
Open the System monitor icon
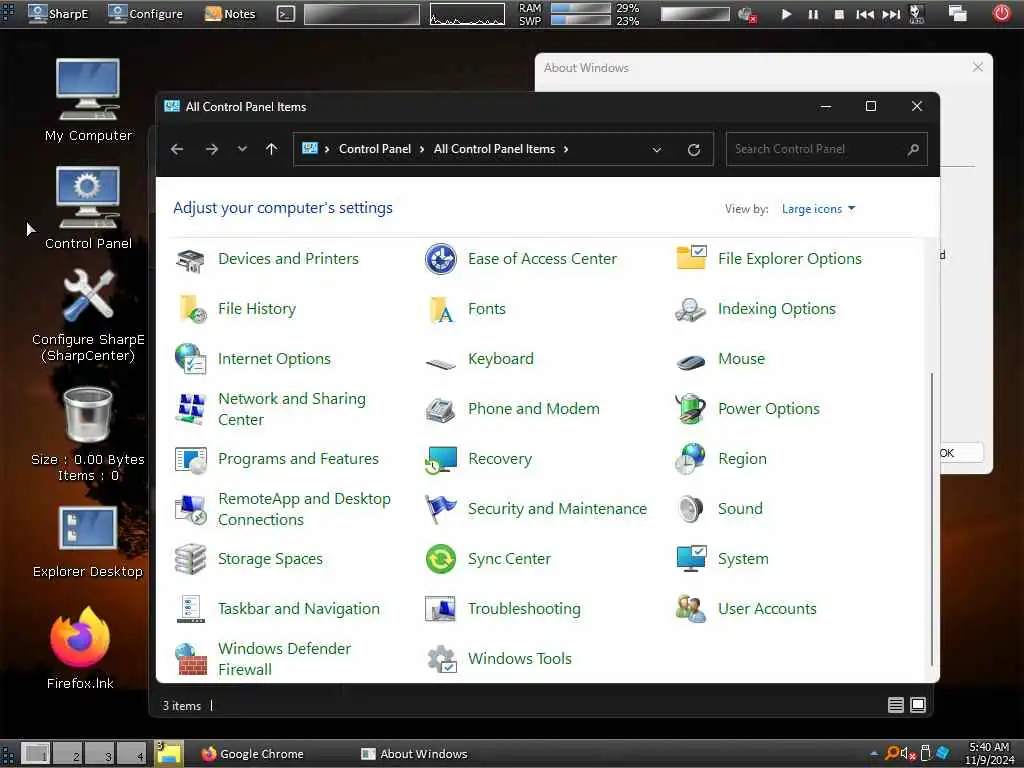[x=691, y=558]
